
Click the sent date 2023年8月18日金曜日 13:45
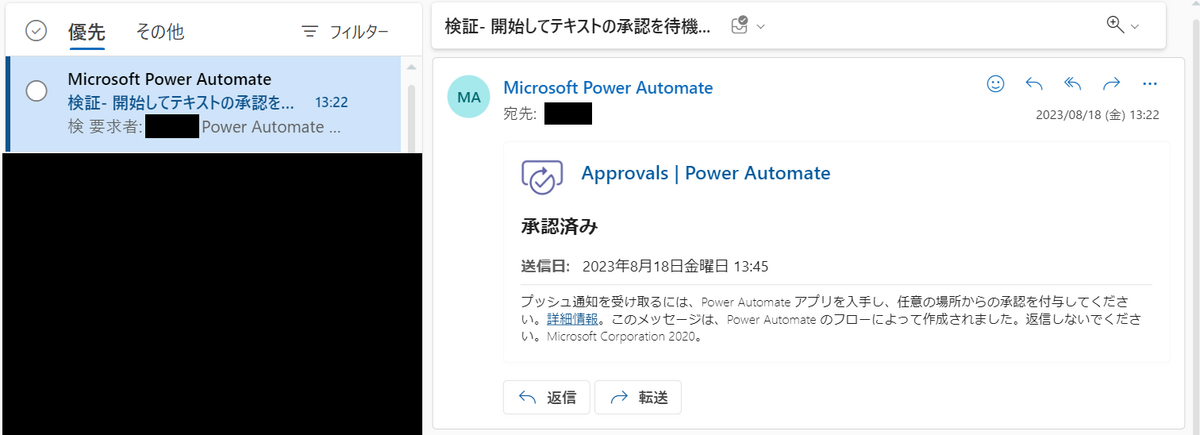pos(675,266)
